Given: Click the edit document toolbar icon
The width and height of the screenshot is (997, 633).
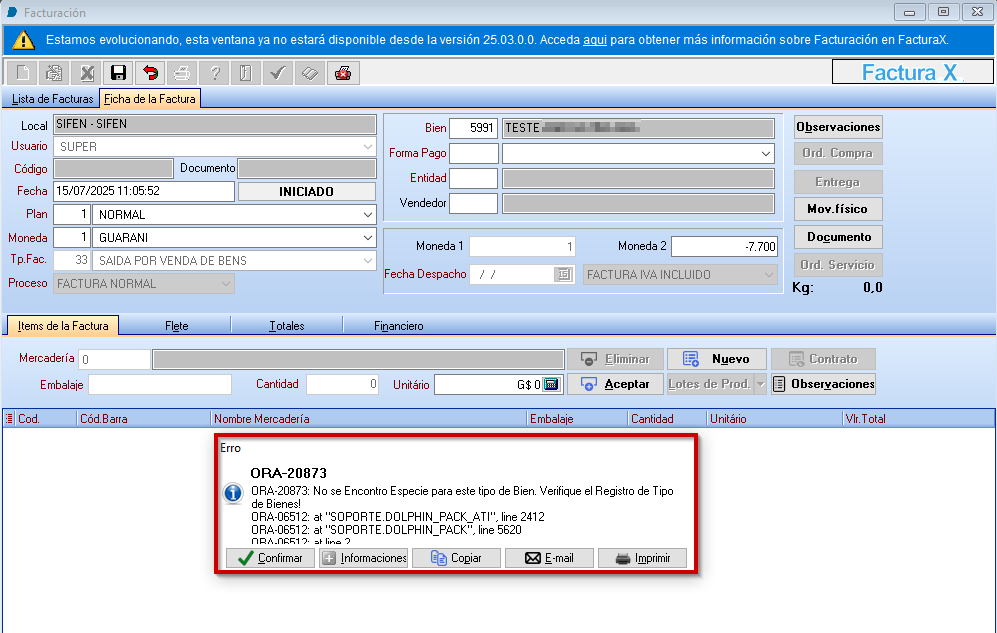Looking at the screenshot, I should click(x=54, y=73).
